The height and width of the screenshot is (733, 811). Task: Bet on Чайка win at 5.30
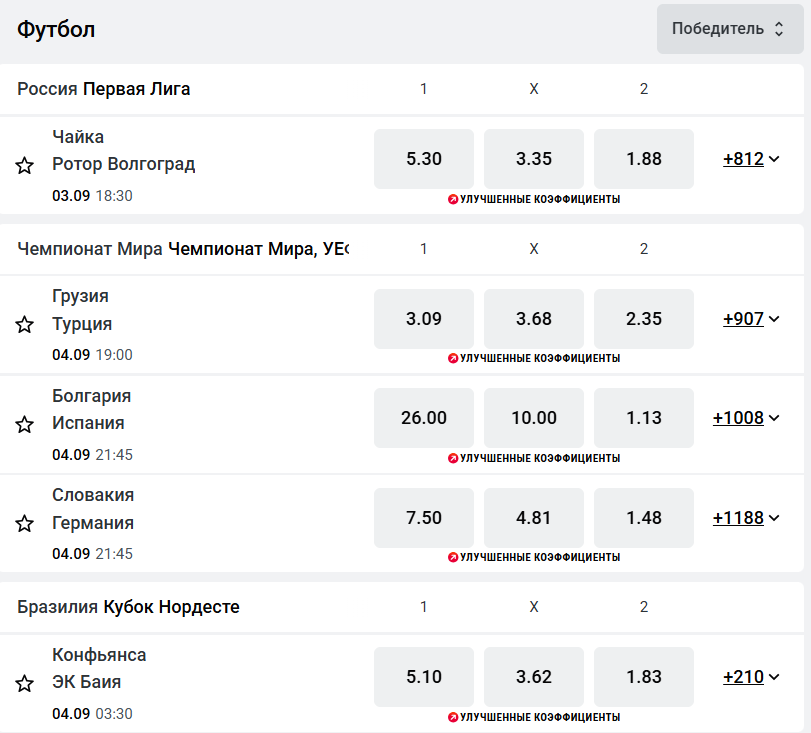click(x=424, y=159)
